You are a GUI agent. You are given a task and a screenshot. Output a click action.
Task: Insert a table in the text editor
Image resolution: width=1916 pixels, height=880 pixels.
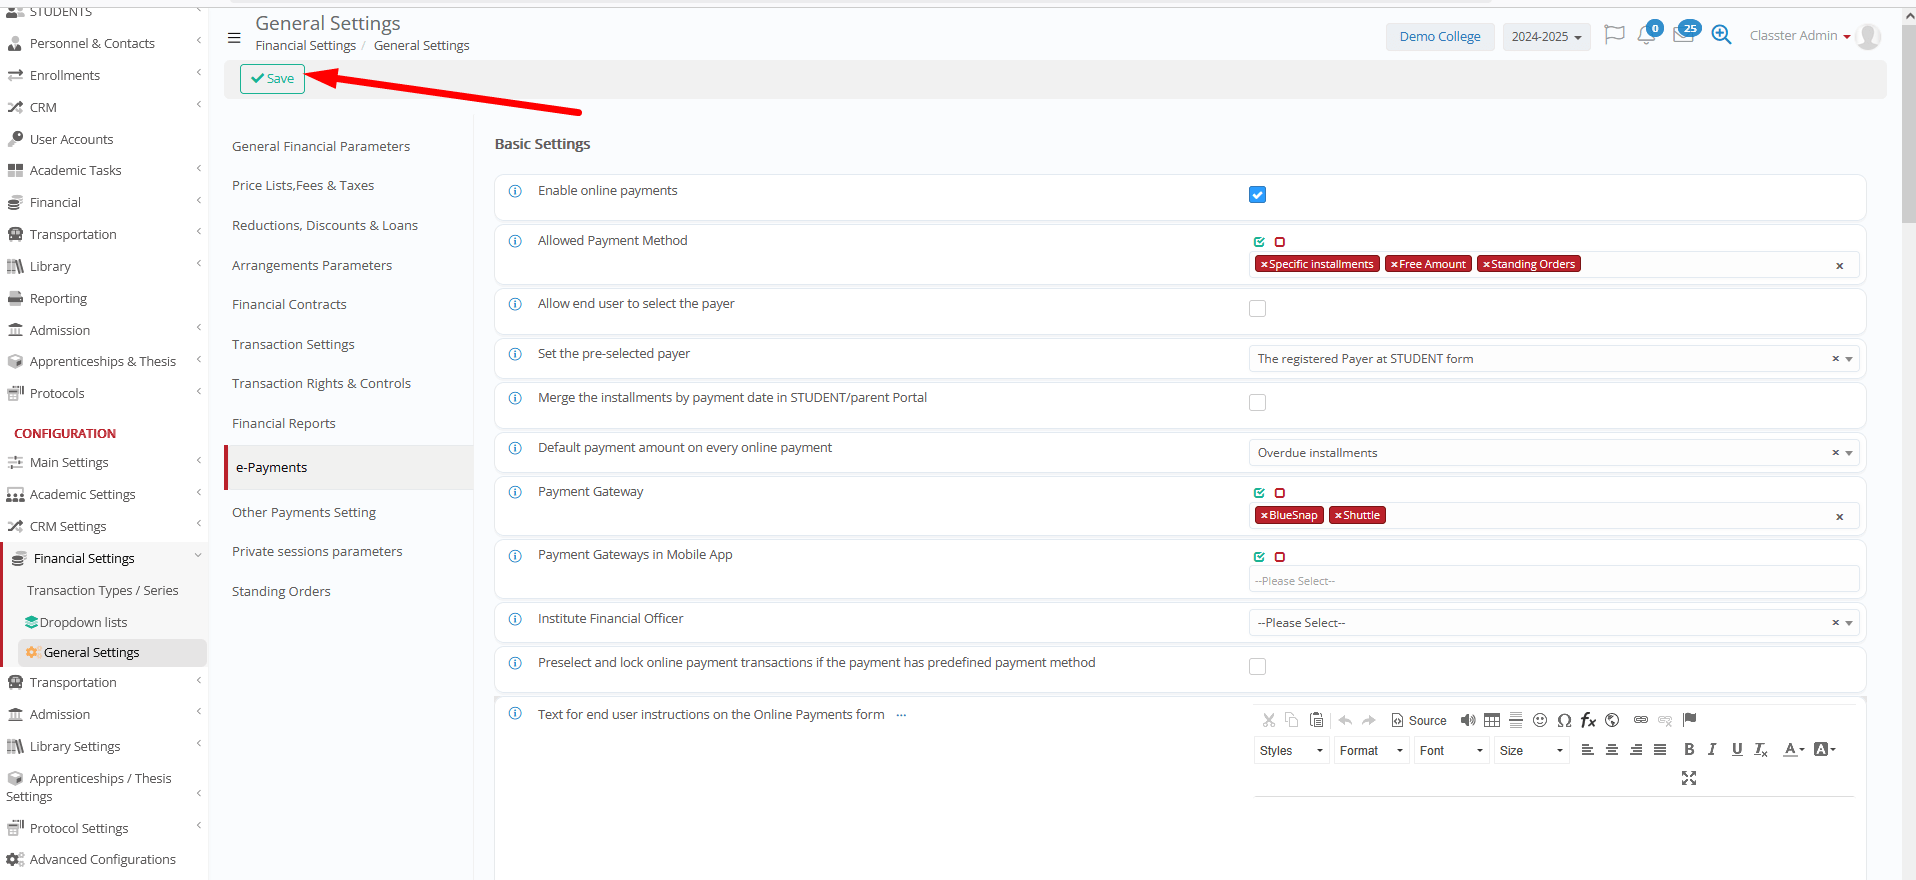pos(1492,720)
